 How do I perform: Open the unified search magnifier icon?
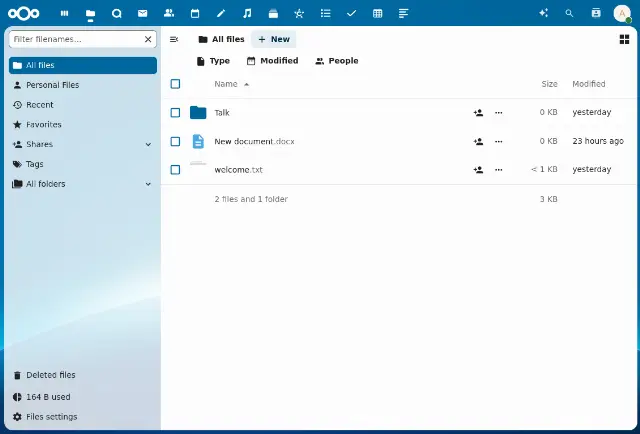tap(569, 13)
